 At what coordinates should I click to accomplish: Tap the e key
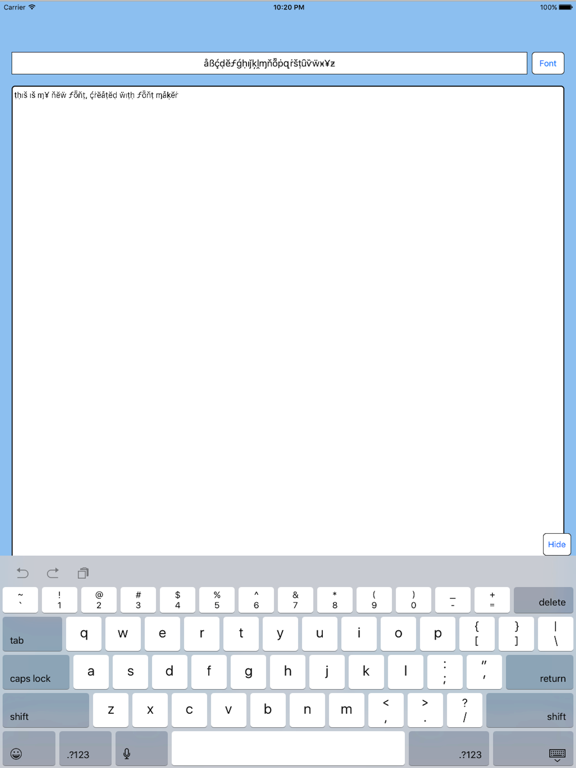pyautogui.click(x=162, y=634)
